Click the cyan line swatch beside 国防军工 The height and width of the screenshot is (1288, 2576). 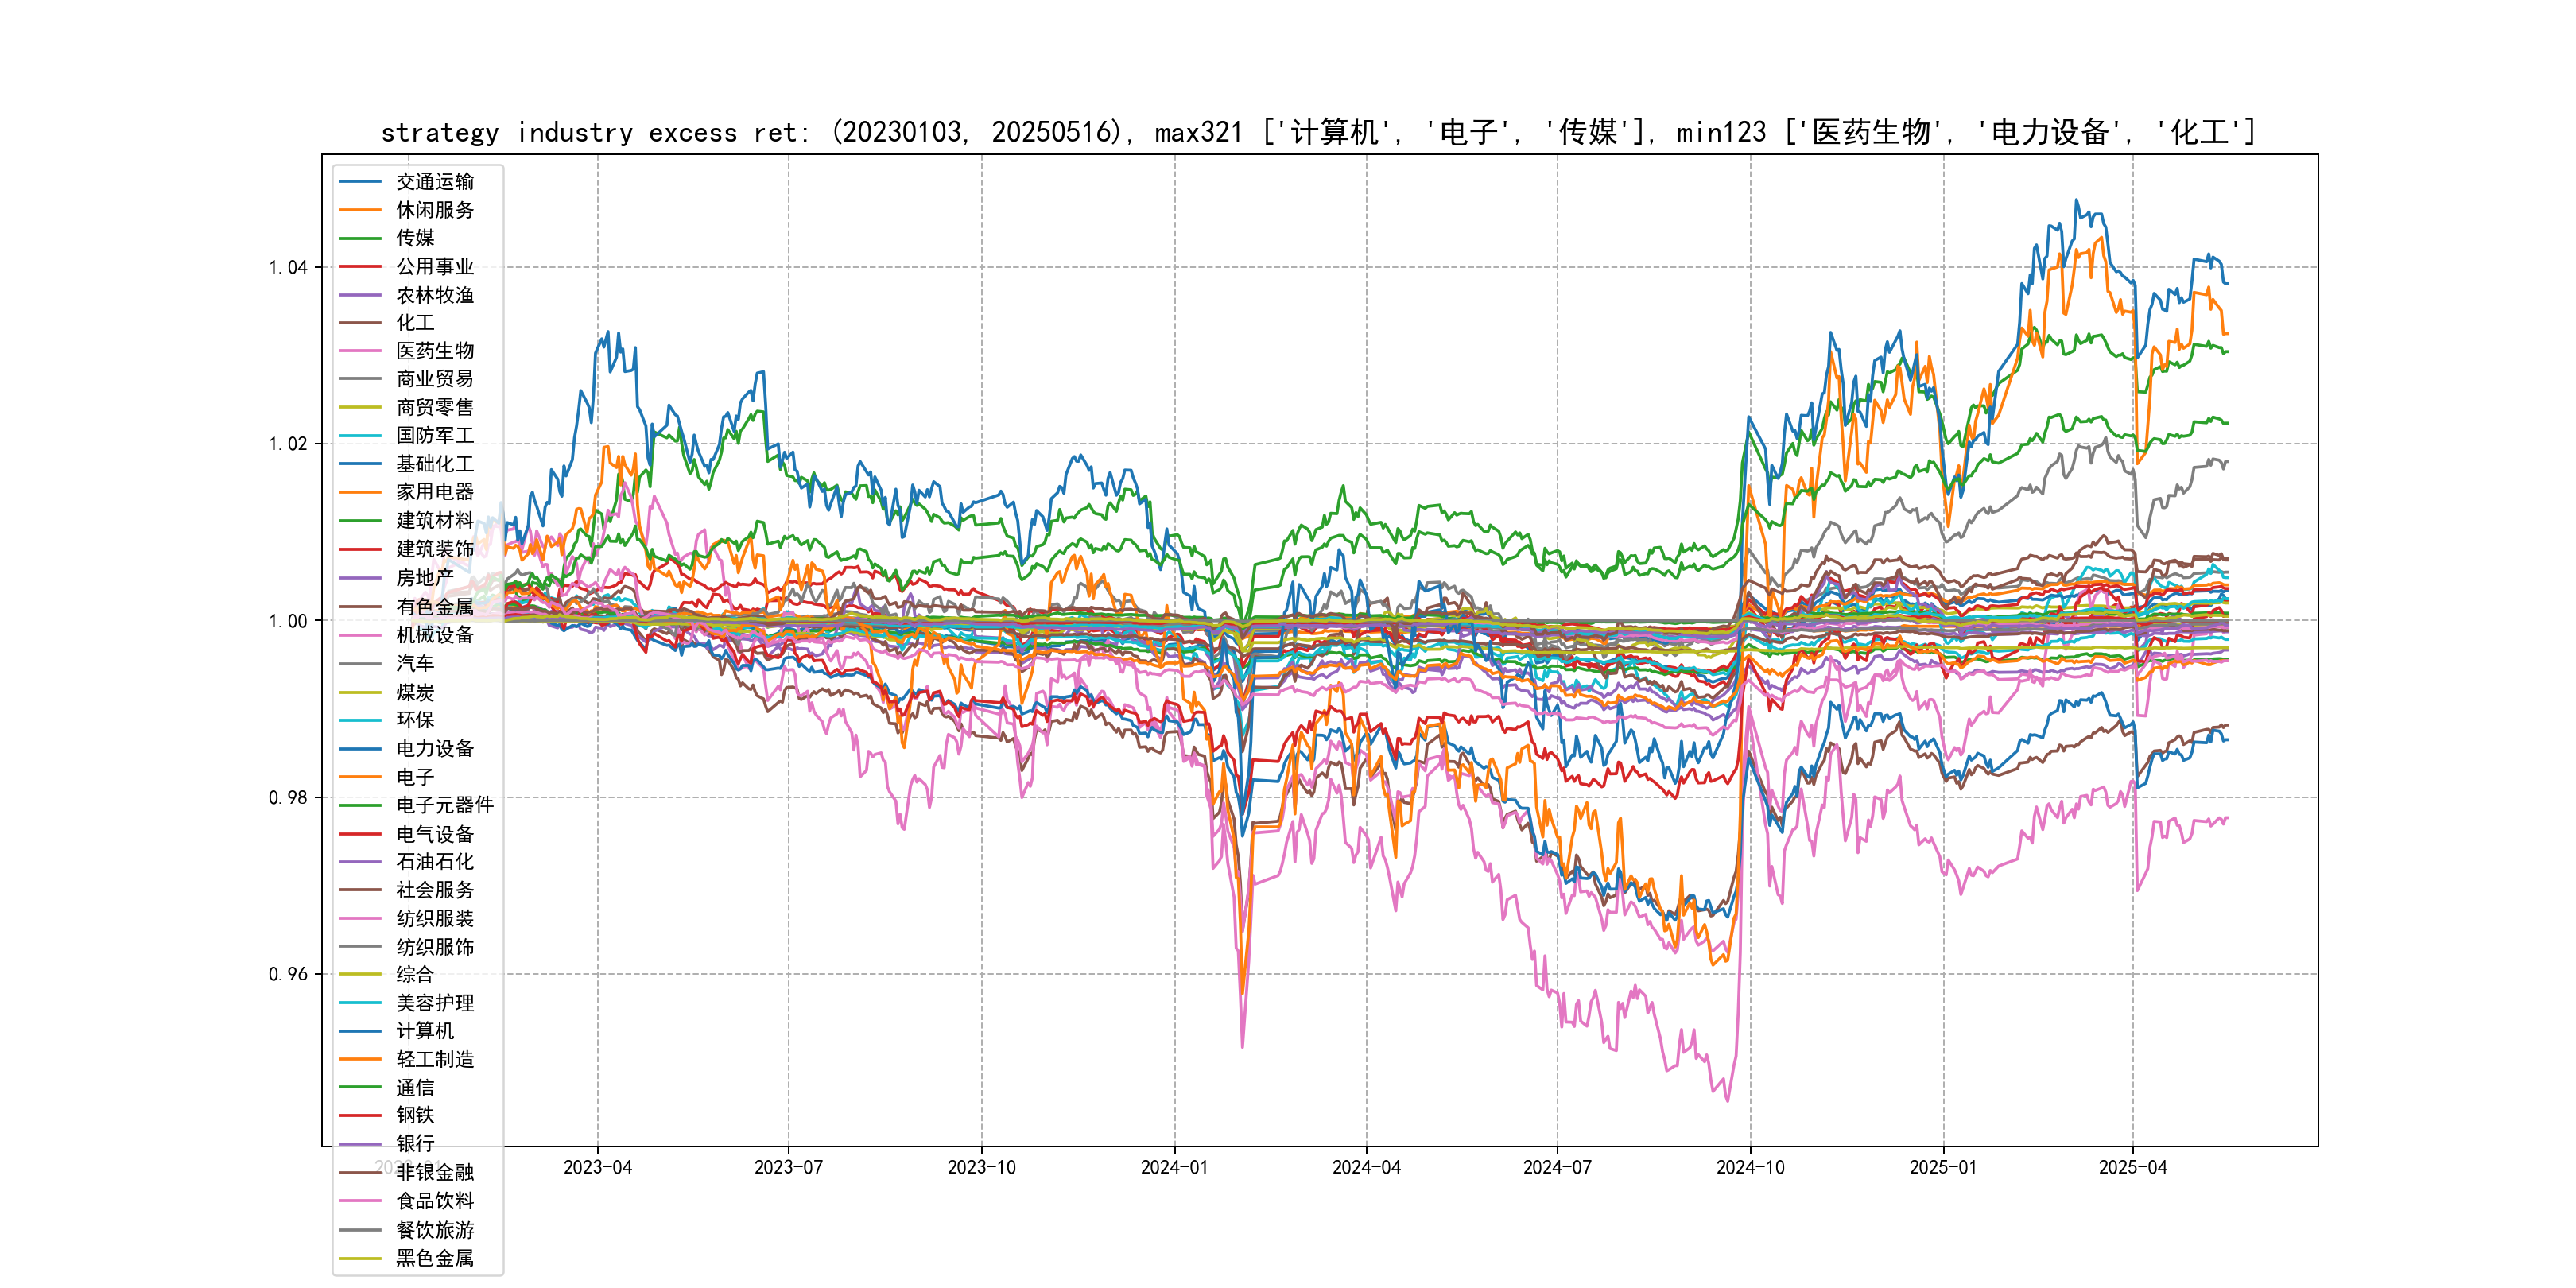tap(360, 436)
